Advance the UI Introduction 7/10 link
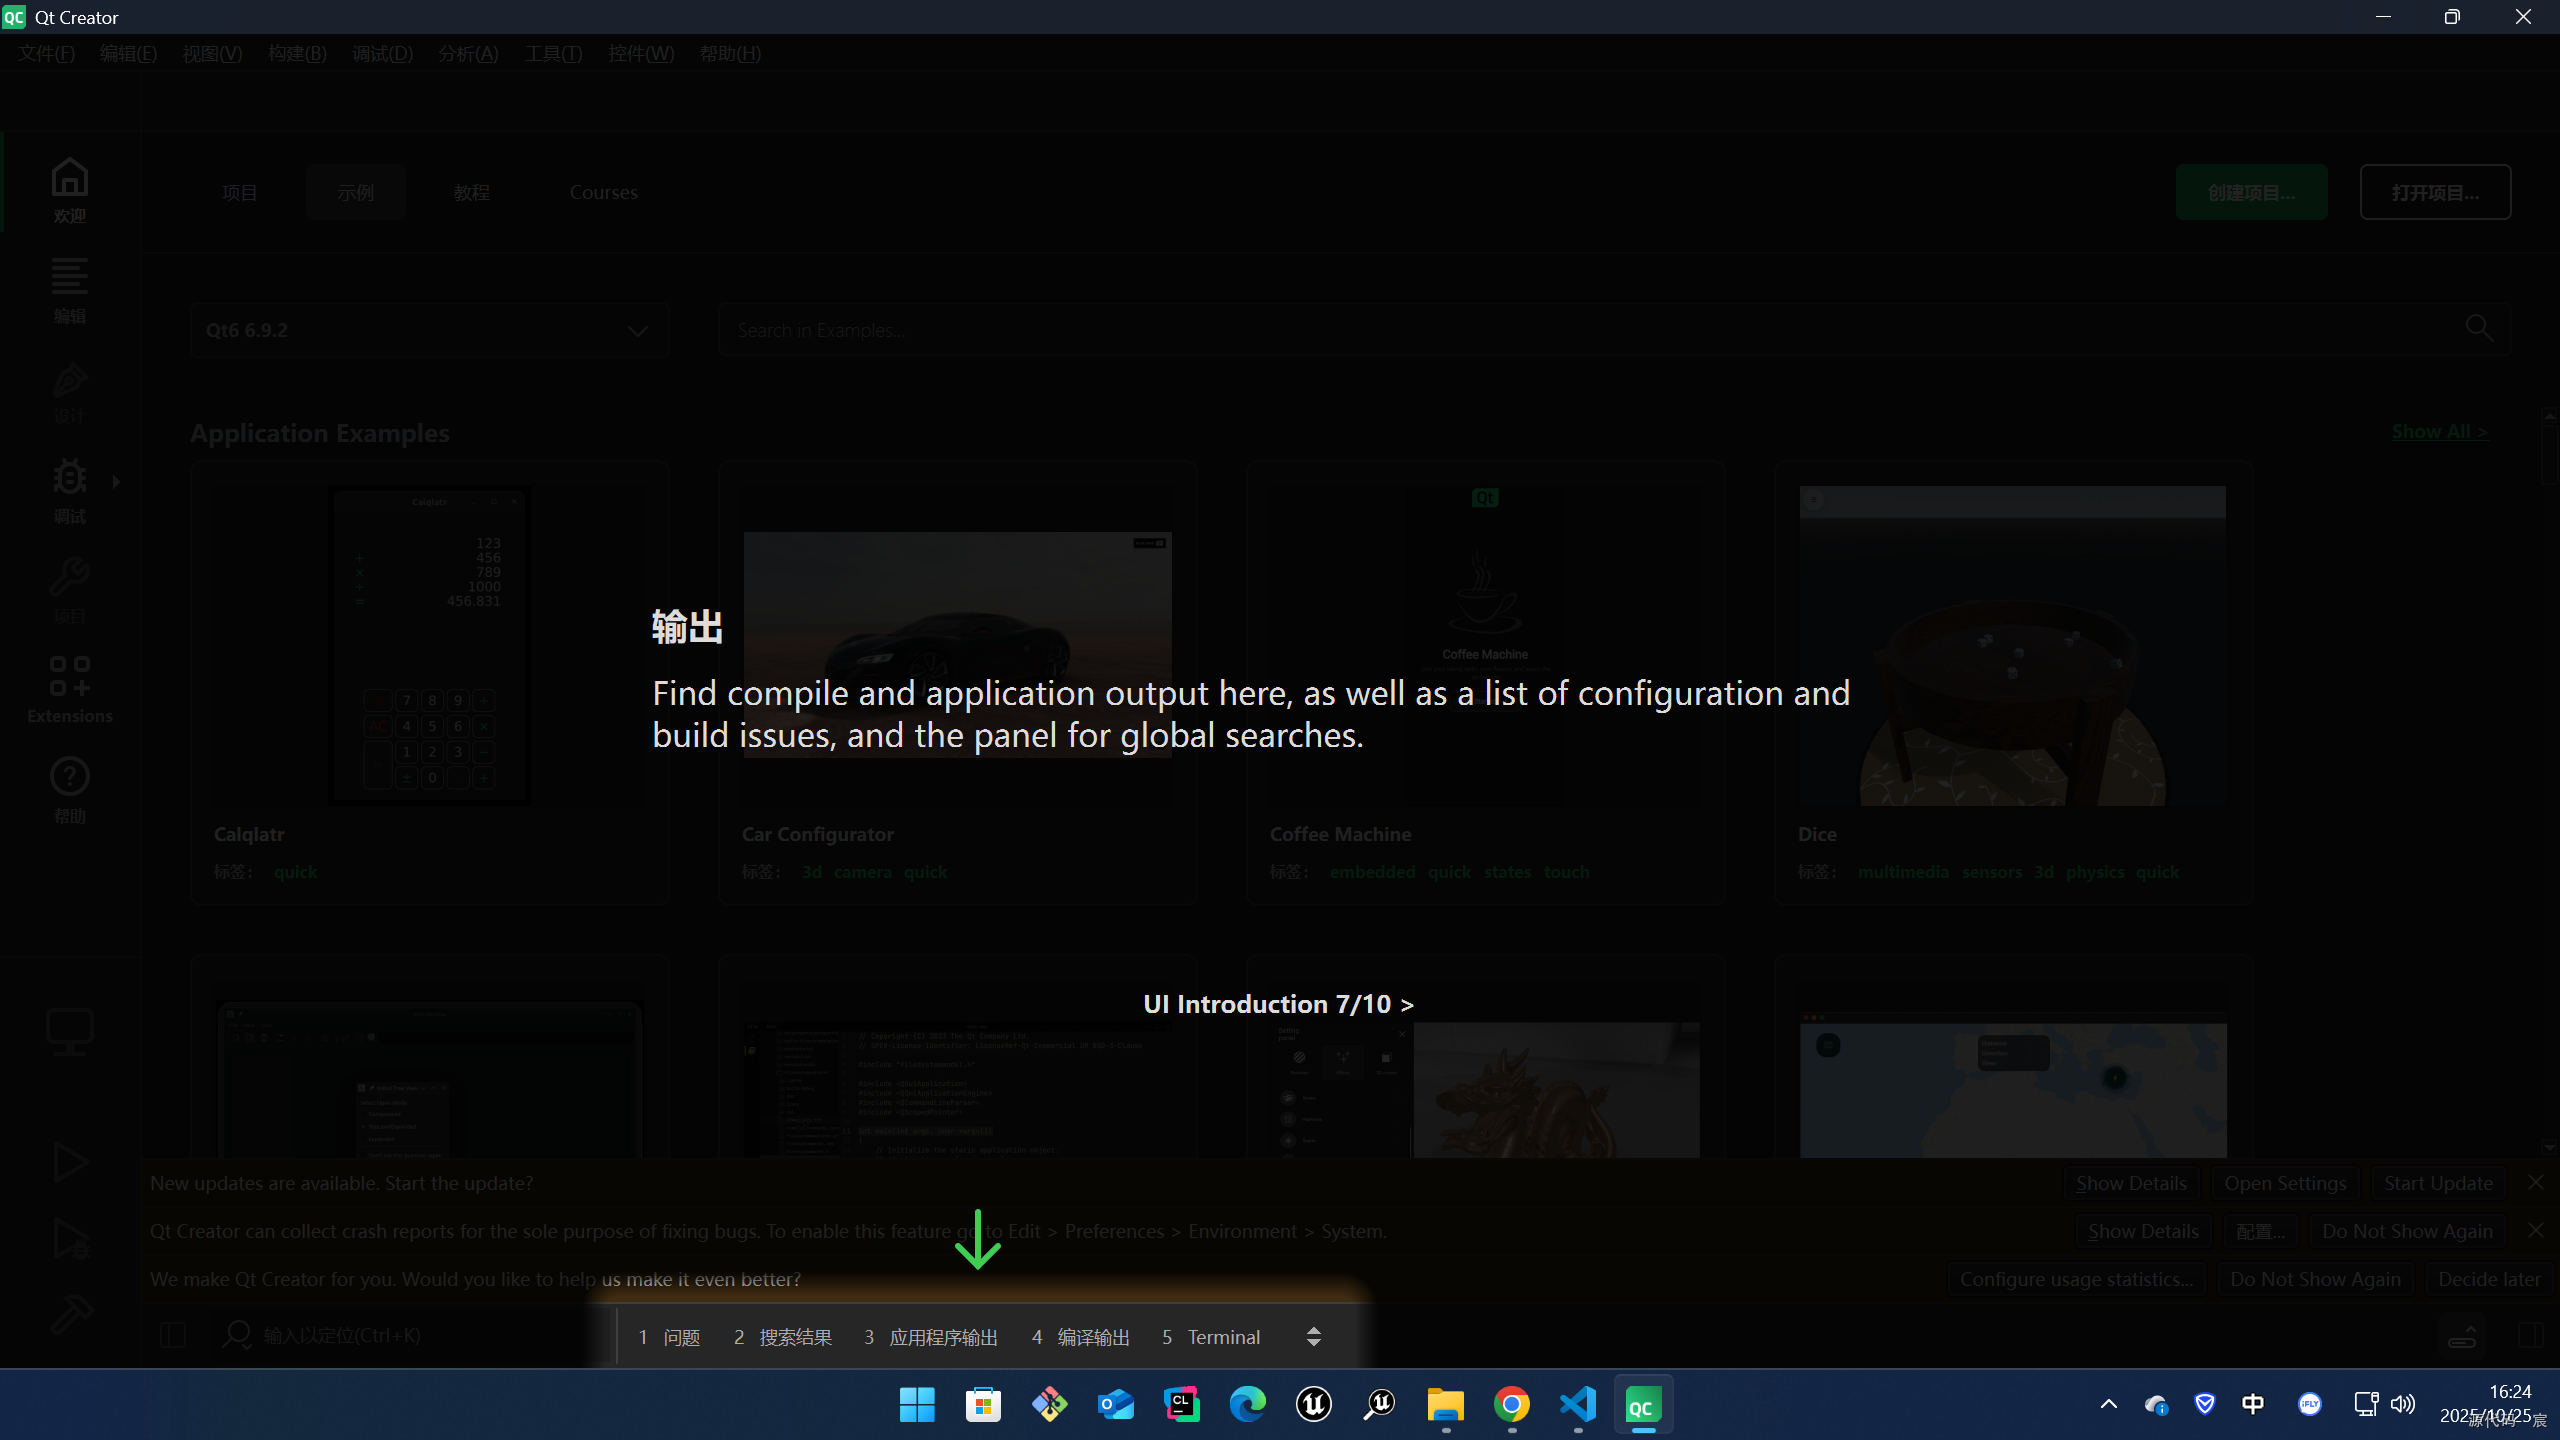Viewport: 2560px width, 1440px height. point(1277,1004)
